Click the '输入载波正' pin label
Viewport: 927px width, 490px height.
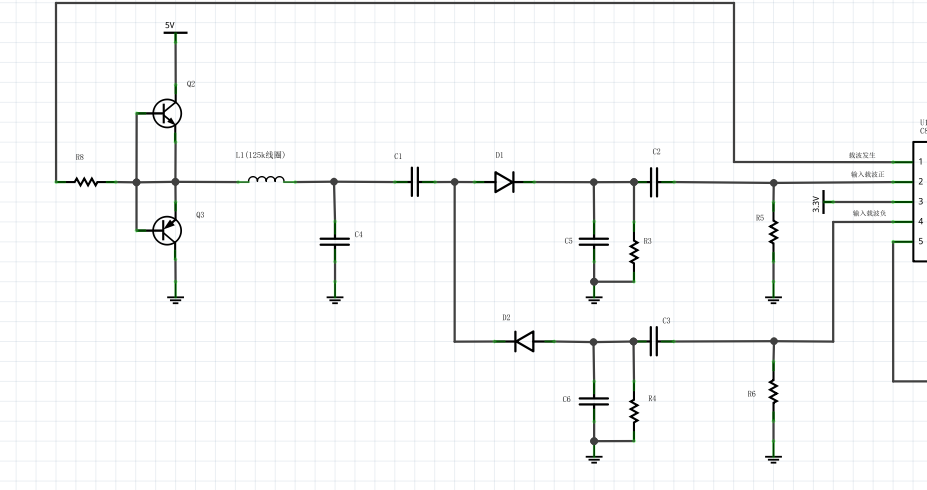click(868, 174)
